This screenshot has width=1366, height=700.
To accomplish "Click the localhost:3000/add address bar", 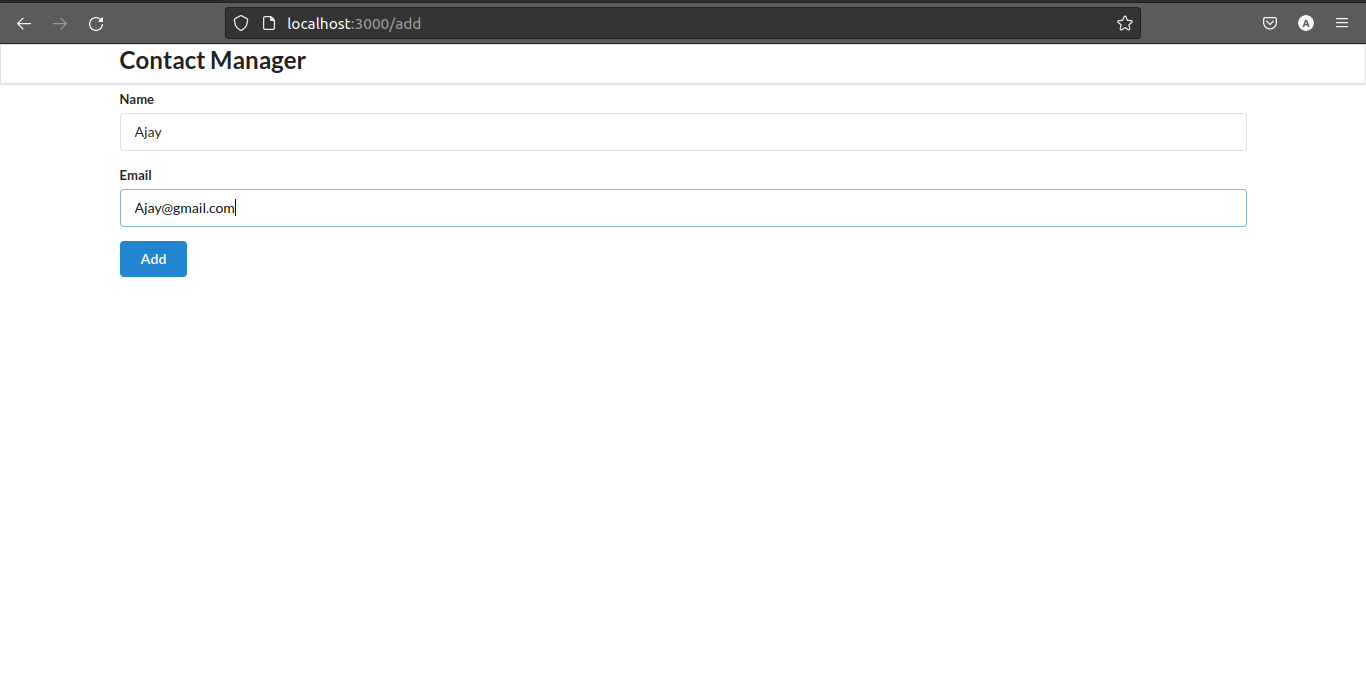I will pyautogui.click(x=683, y=23).
